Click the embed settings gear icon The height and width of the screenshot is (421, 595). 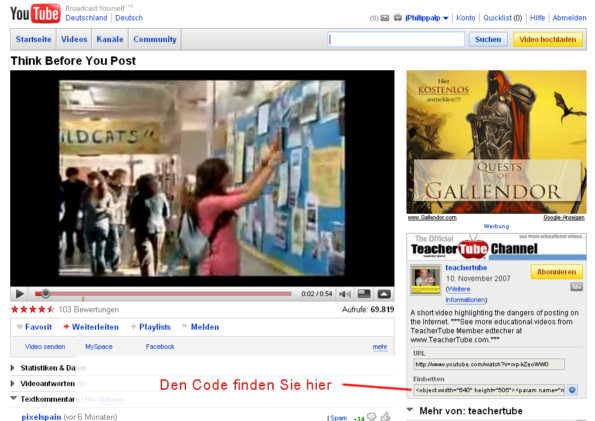click(x=572, y=390)
